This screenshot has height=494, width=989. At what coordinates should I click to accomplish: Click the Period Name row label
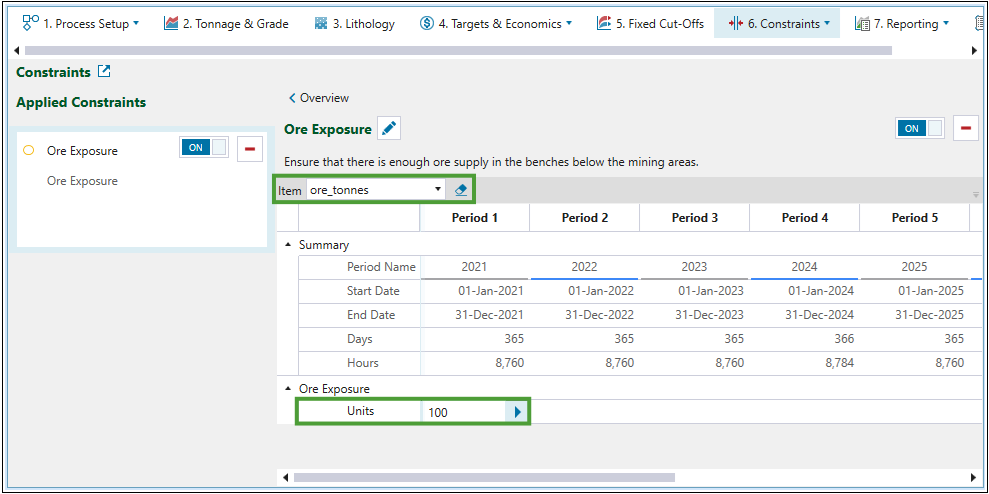point(381,267)
